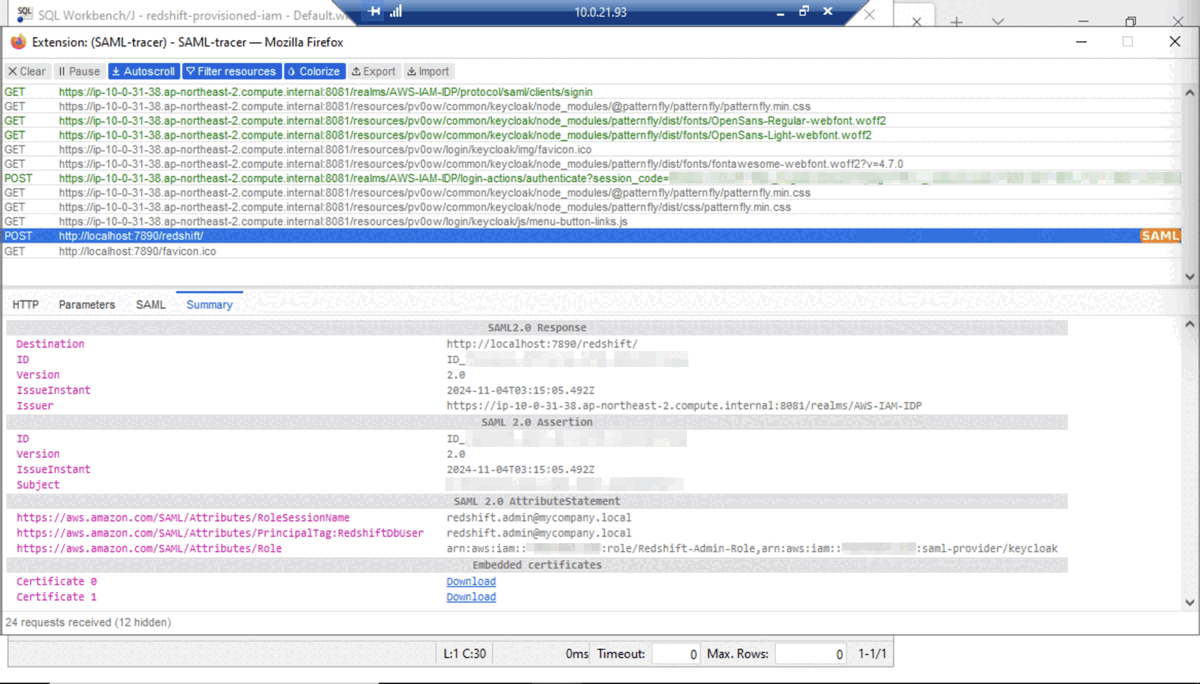Click the signal strength icon on session bar
The image size is (1200, 684).
pyautogui.click(x=396, y=12)
